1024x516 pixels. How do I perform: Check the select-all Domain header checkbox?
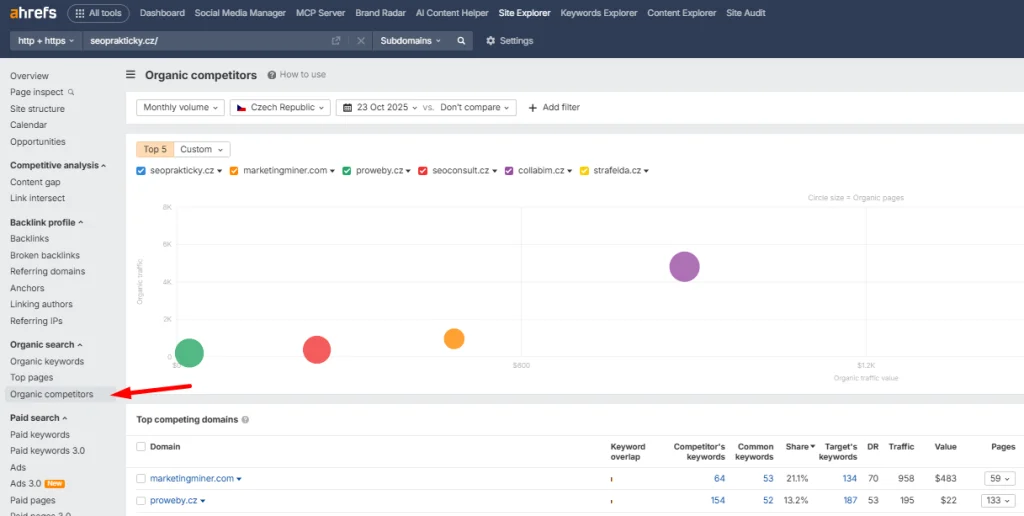pos(141,447)
